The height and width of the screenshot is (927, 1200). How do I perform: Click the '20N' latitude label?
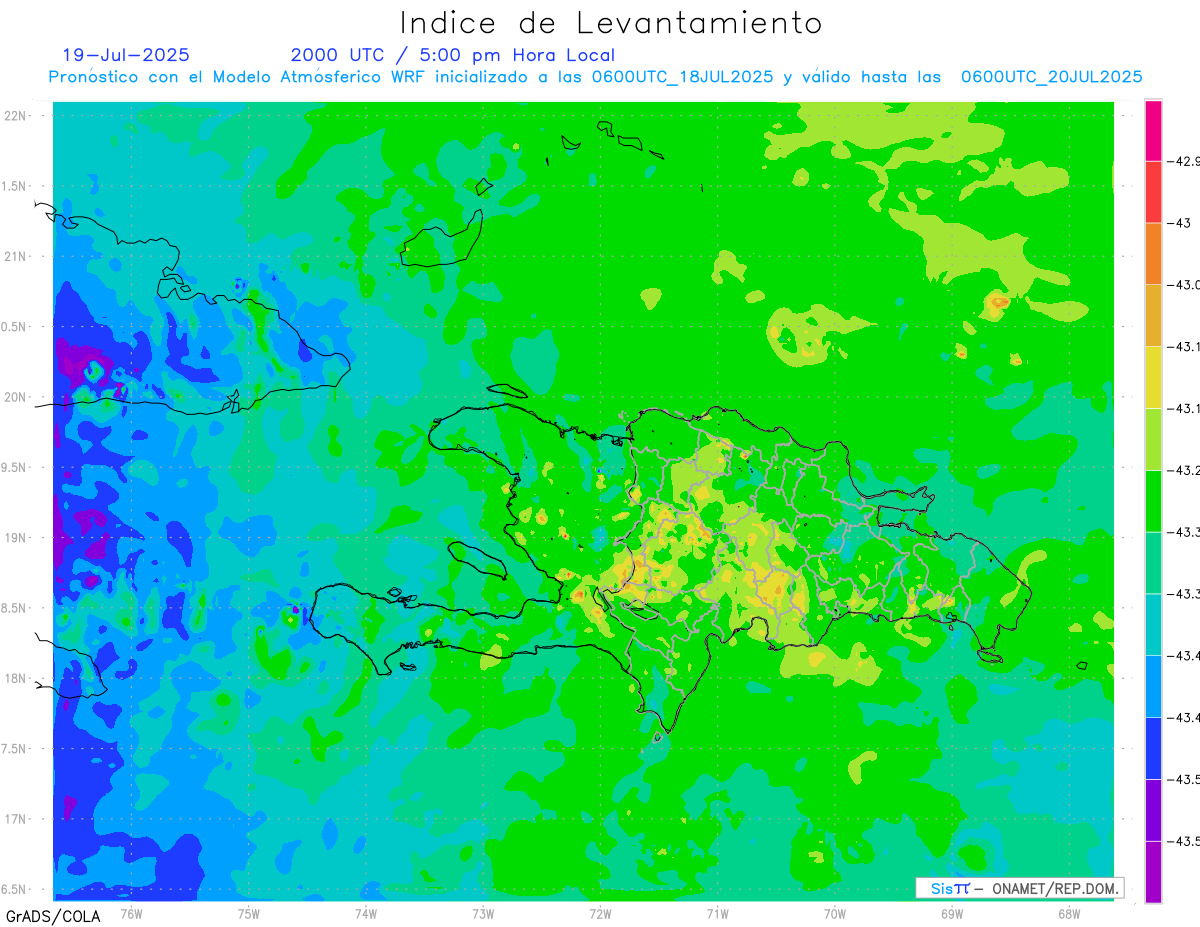(x=15, y=397)
